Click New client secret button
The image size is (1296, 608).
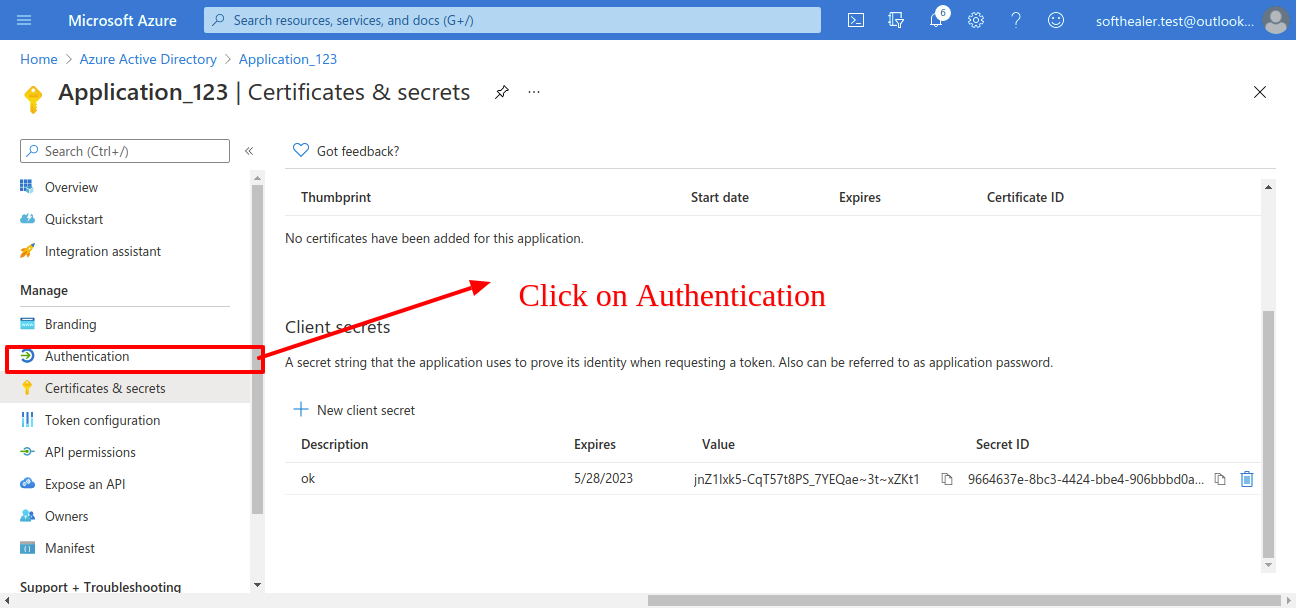tap(354, 410)
